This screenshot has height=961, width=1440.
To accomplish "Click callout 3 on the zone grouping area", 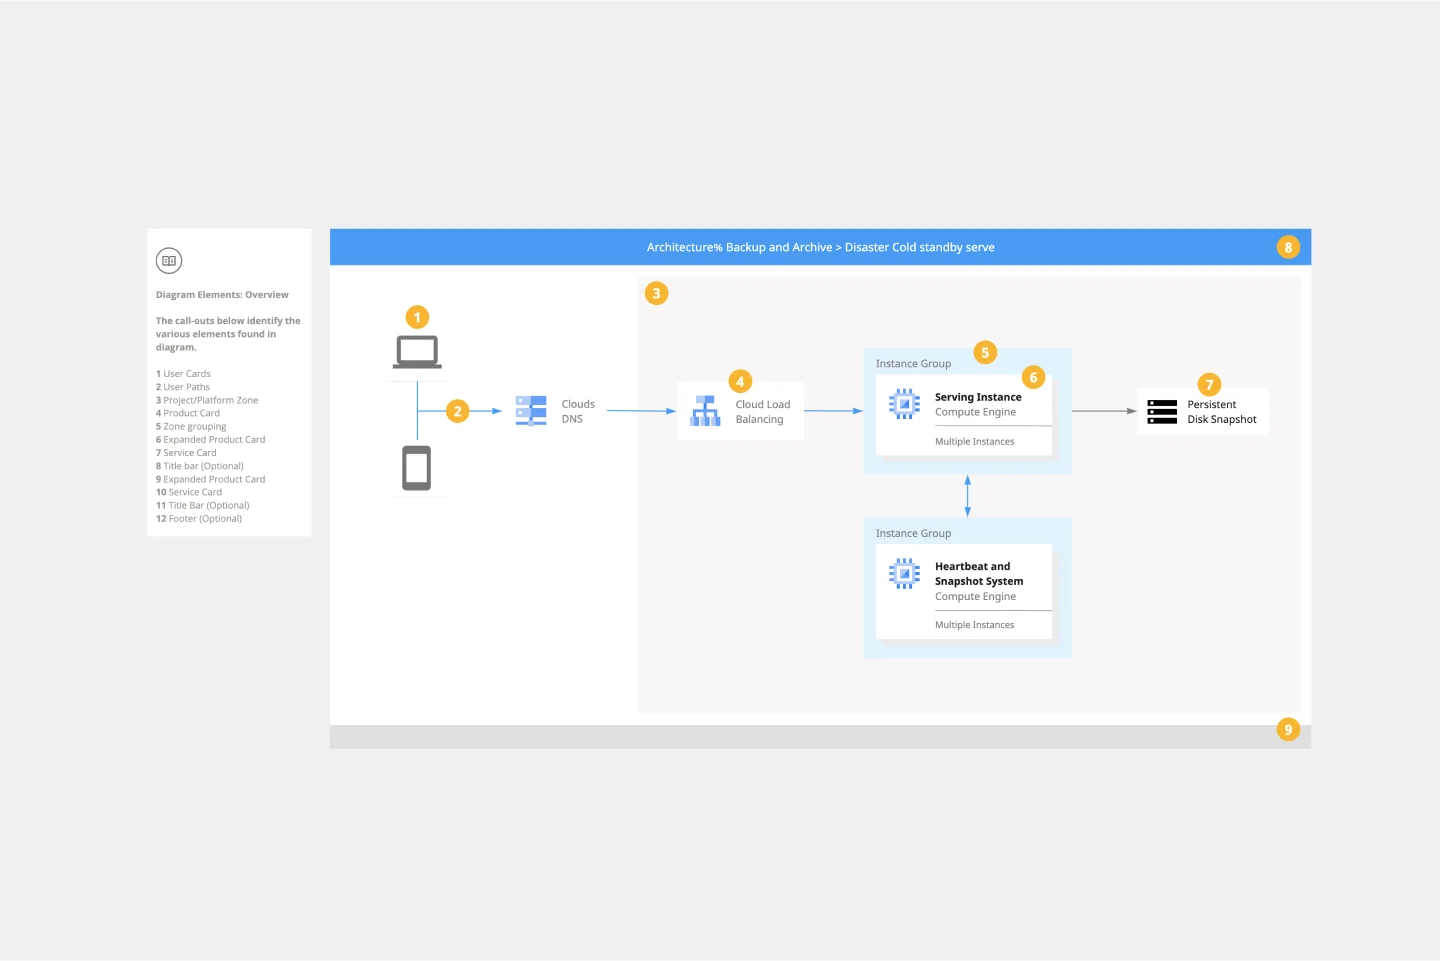I will (656, 293).
